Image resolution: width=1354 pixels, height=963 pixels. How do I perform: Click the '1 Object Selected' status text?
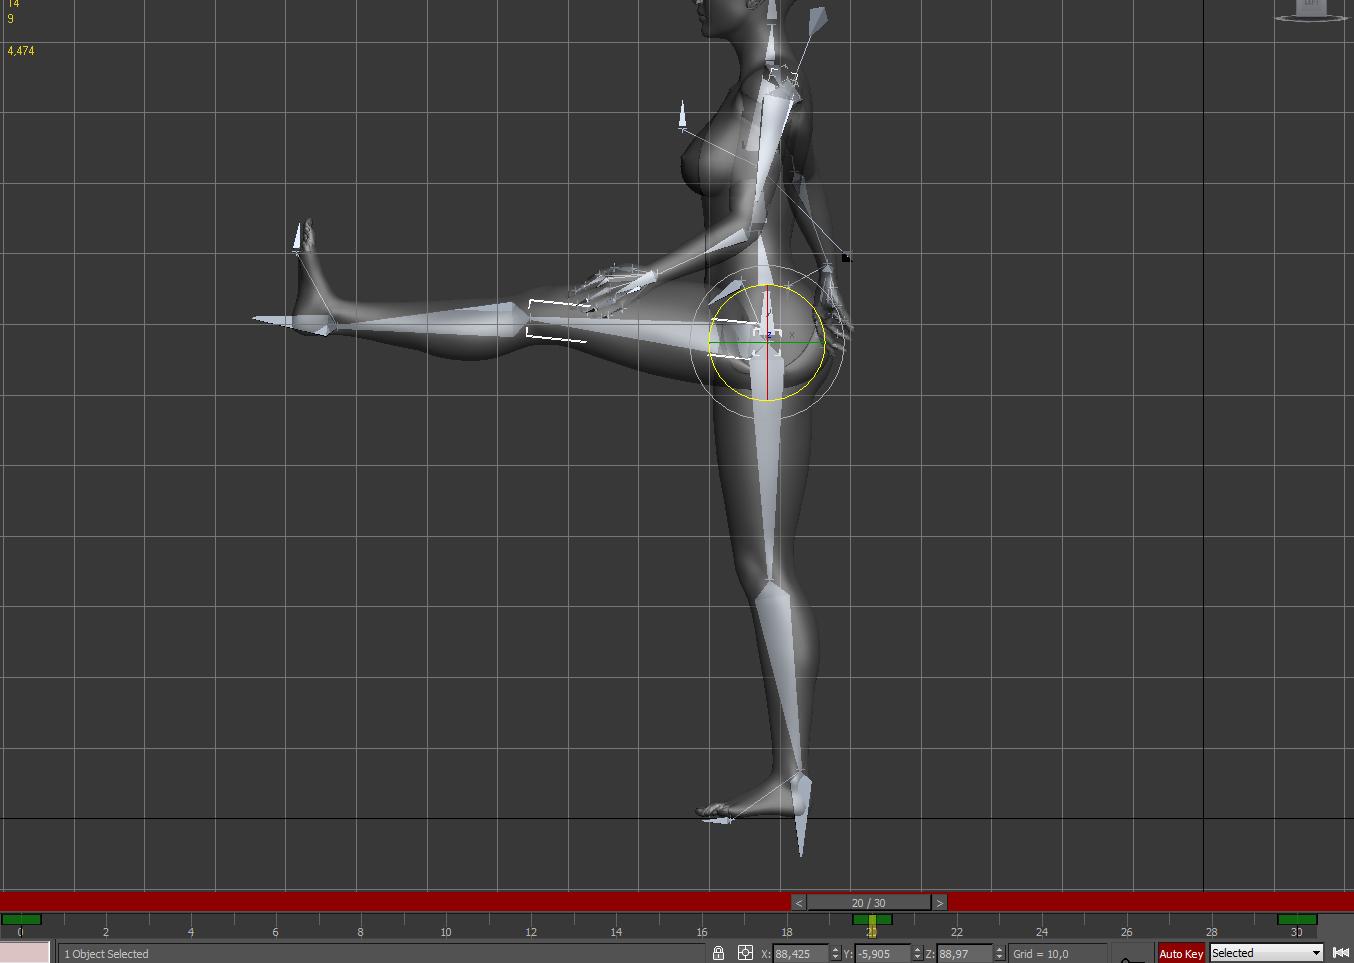pos(106,954)
